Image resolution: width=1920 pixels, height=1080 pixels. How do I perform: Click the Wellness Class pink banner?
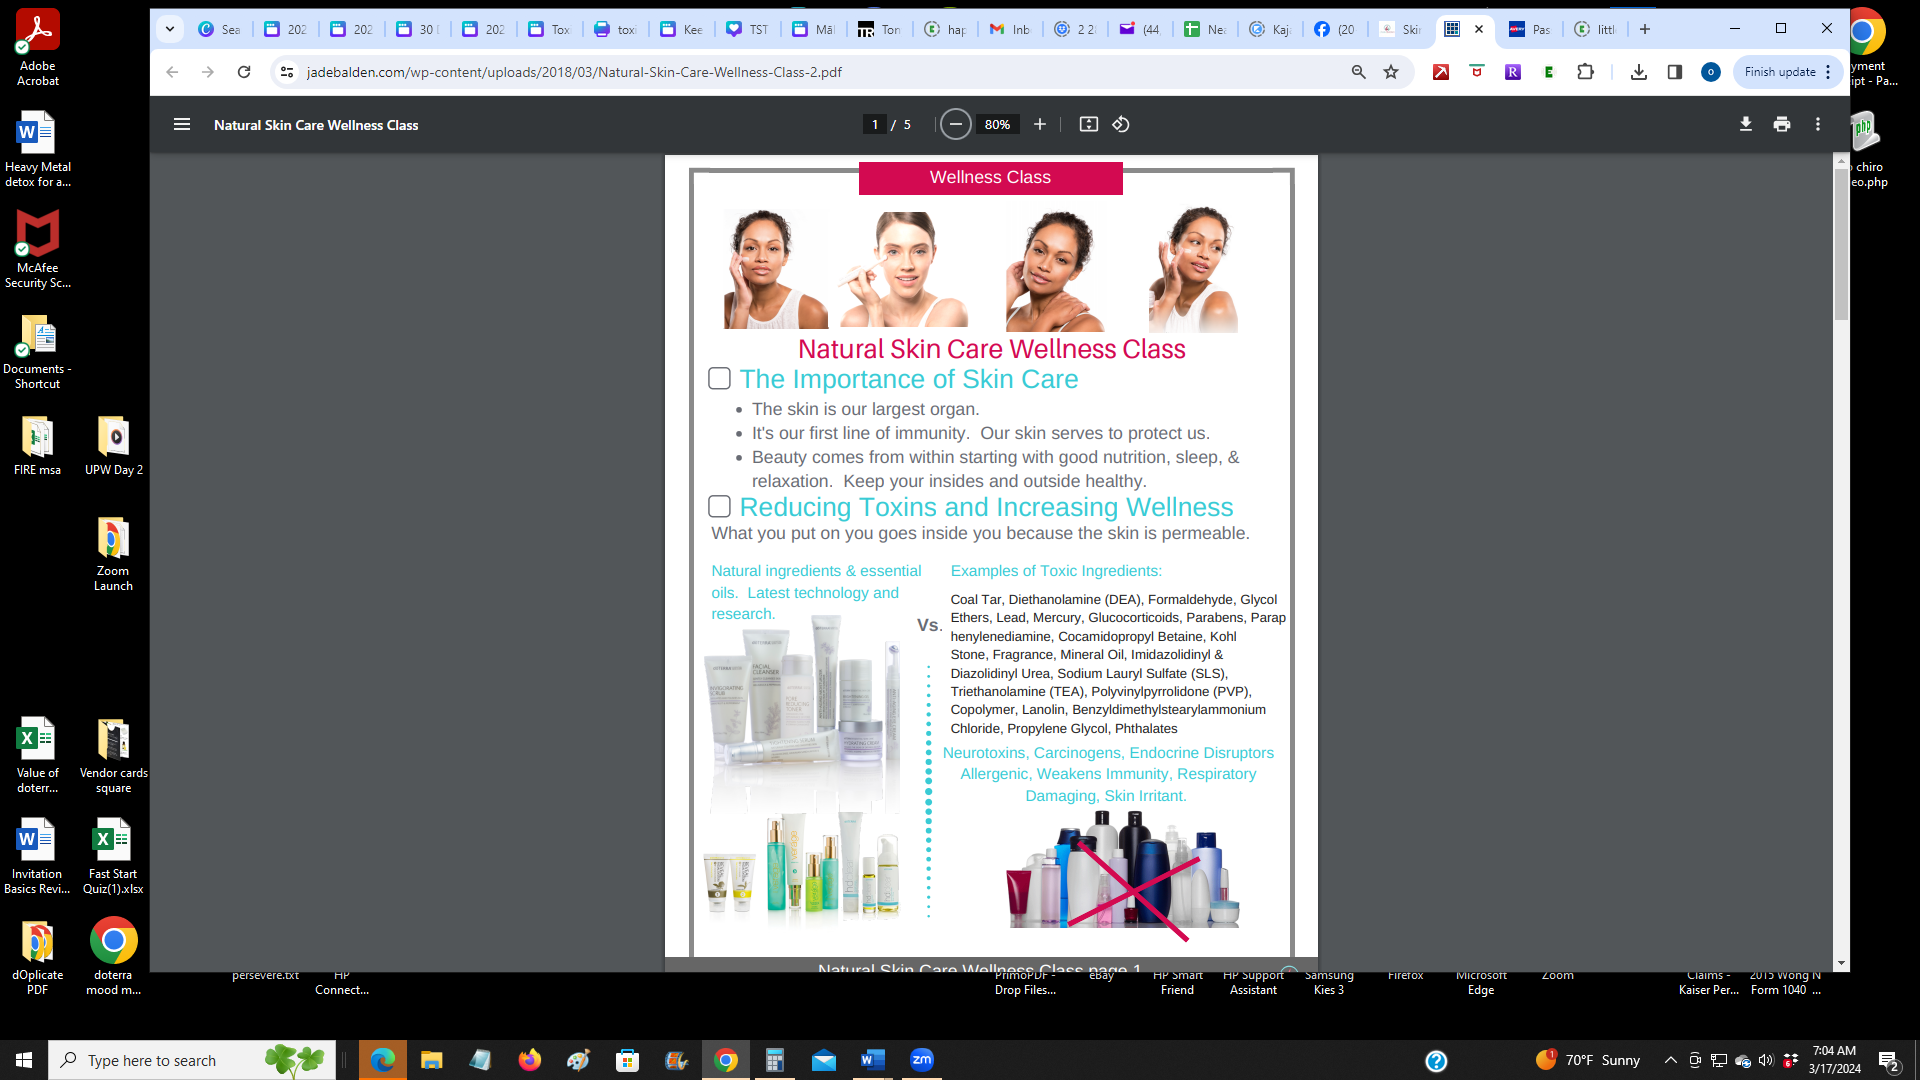coord(990,177)
